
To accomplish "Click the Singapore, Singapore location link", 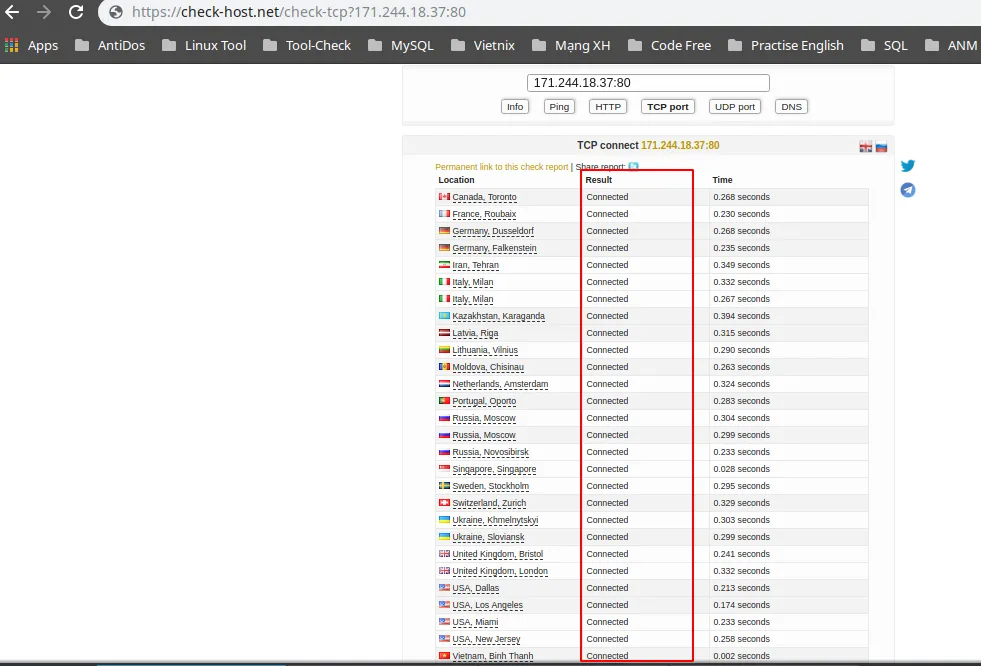I will click(493, 469).
